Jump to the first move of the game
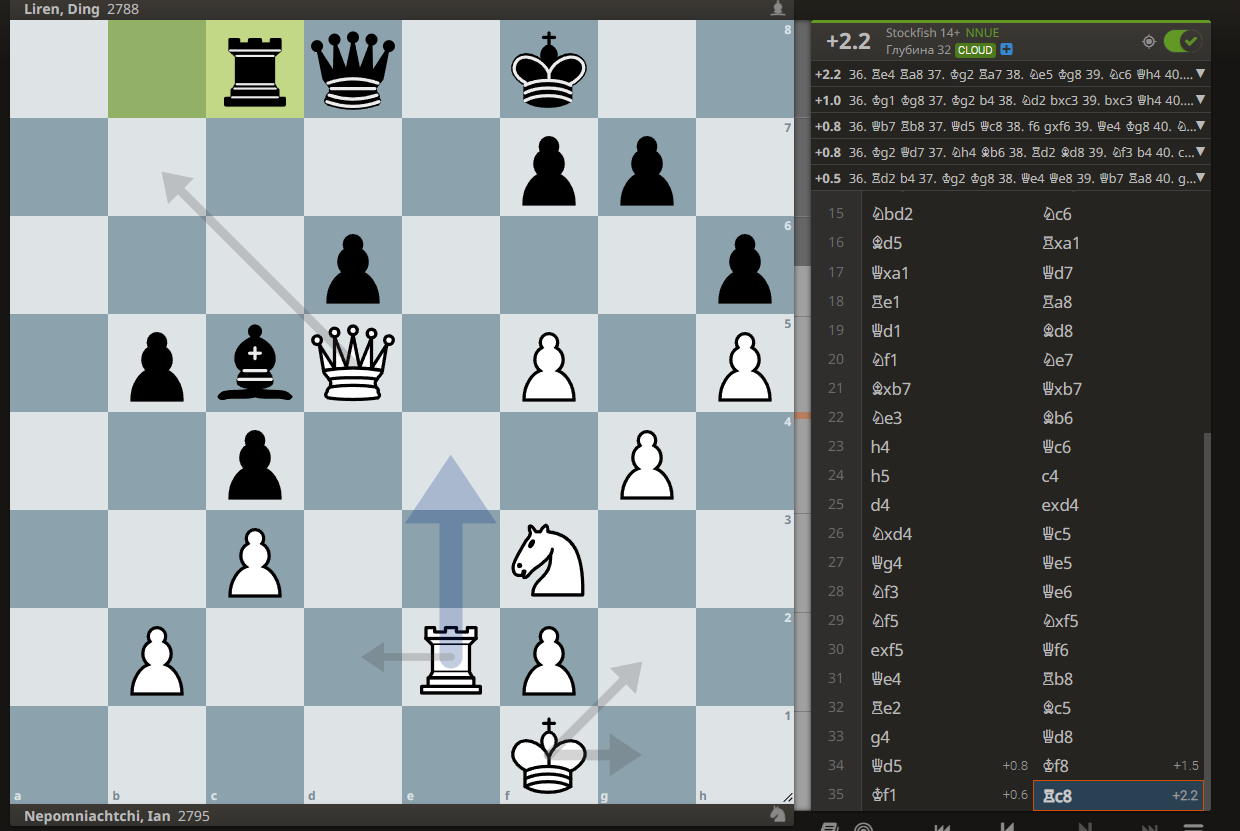Image resolution: width=1240 pixels, height=831 pixels. pyautogui.click(x=941, y=826)
